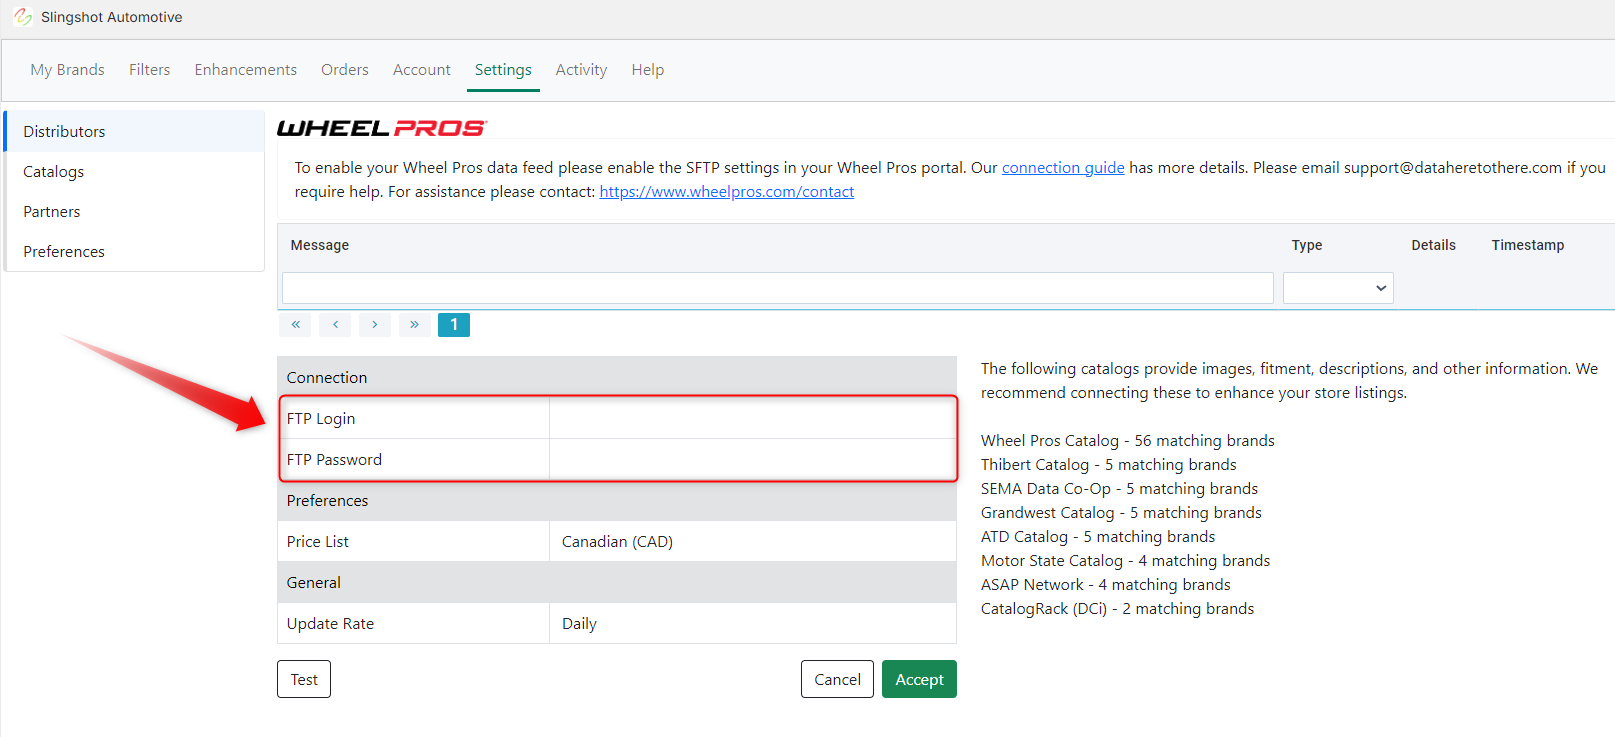Screen dimensions: 1615x737
Task: Click the Type column header
Action: [x=1306, y=245]
